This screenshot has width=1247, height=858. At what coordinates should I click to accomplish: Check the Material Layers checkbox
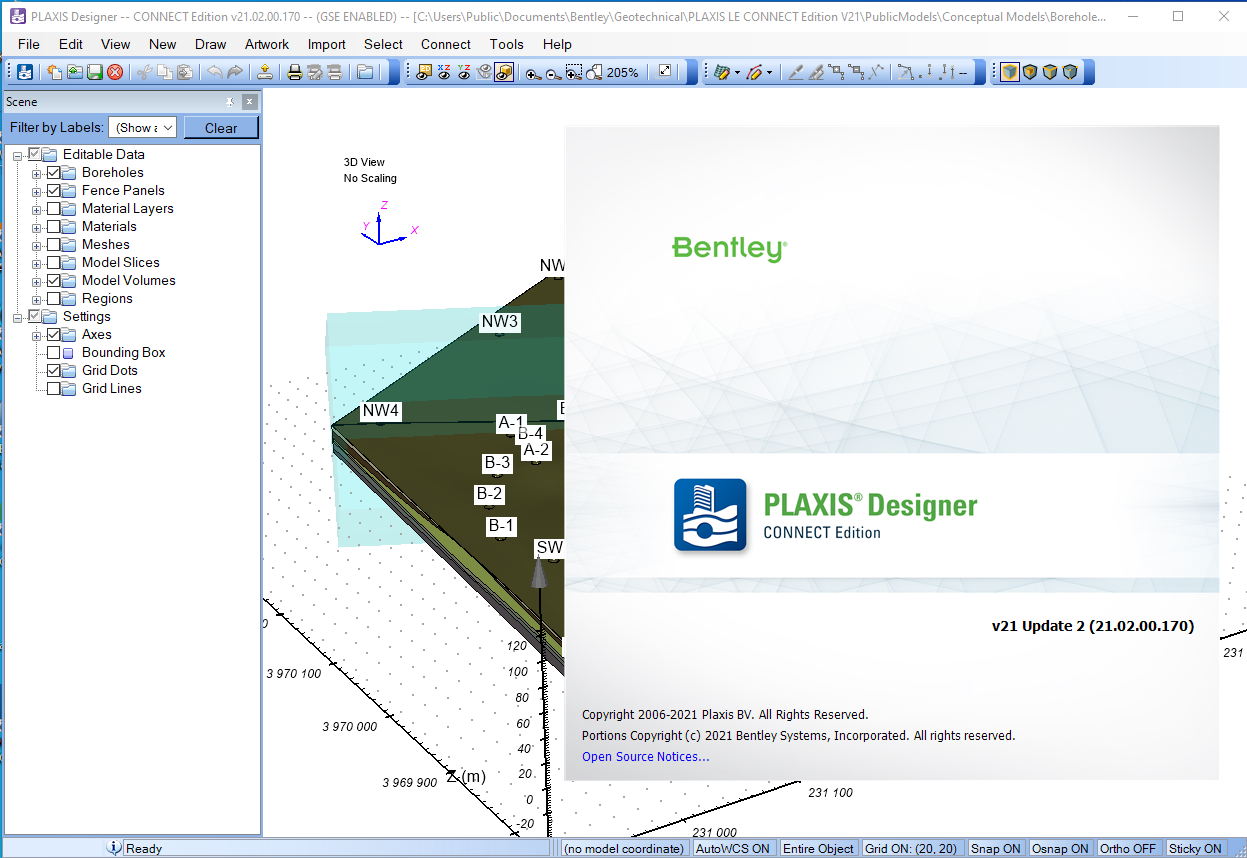point(54,209)
